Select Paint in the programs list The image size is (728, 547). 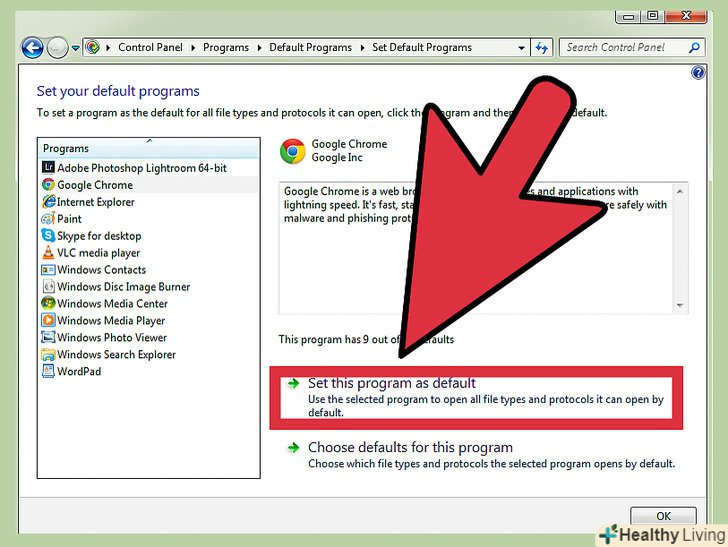pos(69,219)
